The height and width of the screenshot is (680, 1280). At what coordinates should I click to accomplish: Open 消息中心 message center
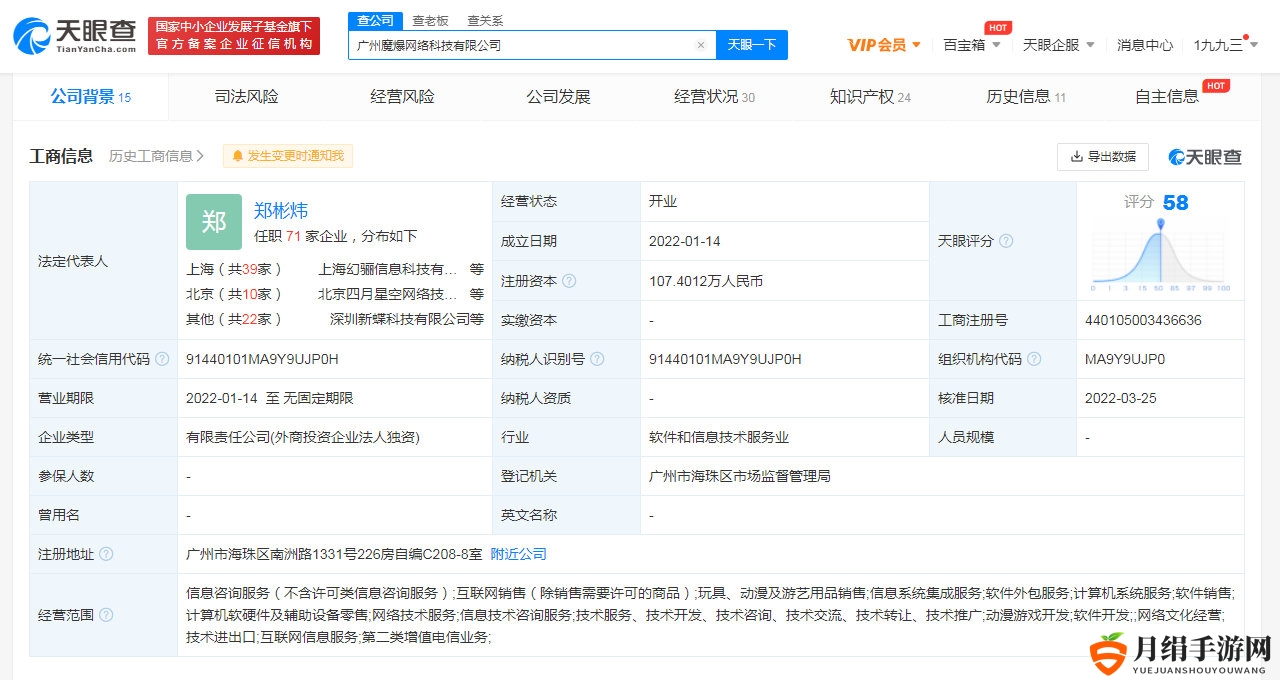[x=1145, y=45]
